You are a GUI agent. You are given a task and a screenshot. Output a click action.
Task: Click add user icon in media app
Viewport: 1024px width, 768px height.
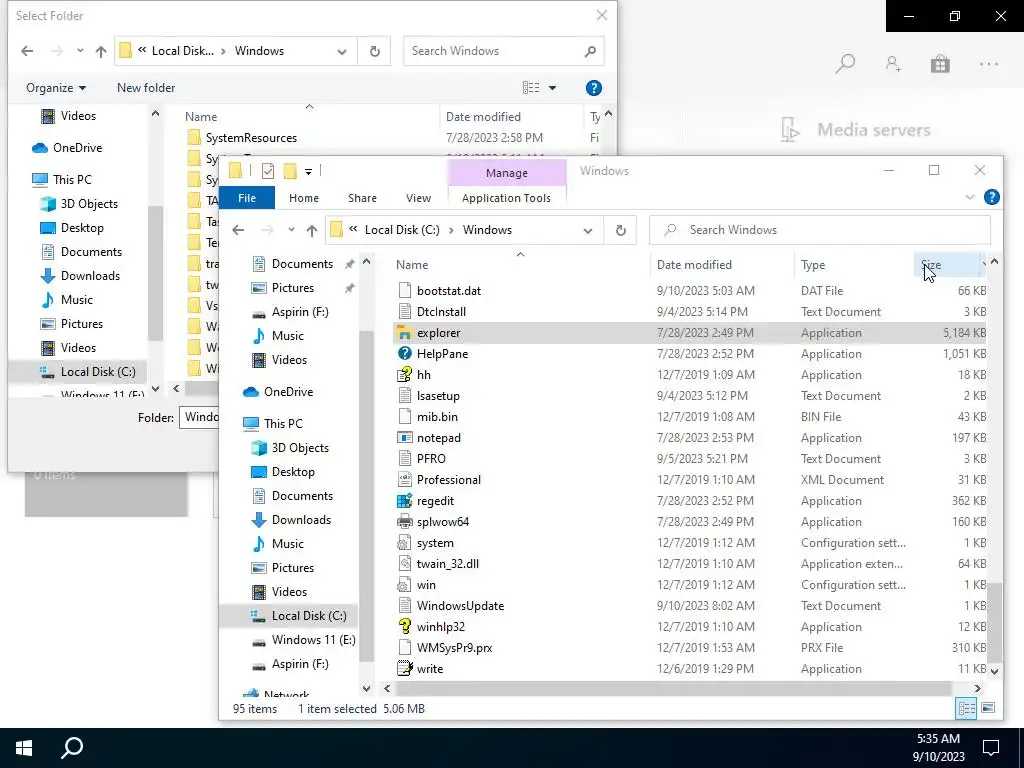(x=893, y=64)
